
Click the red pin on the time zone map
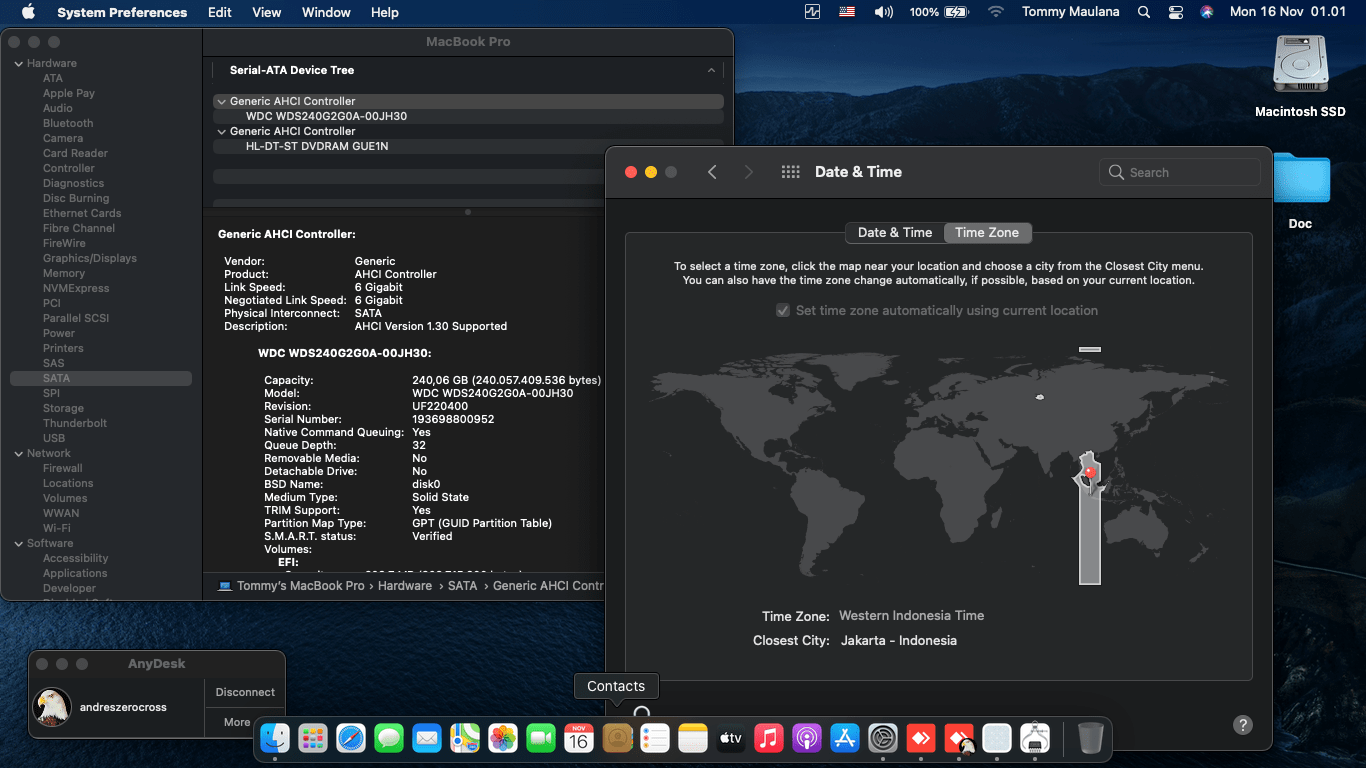click(x=1090, y=471)
